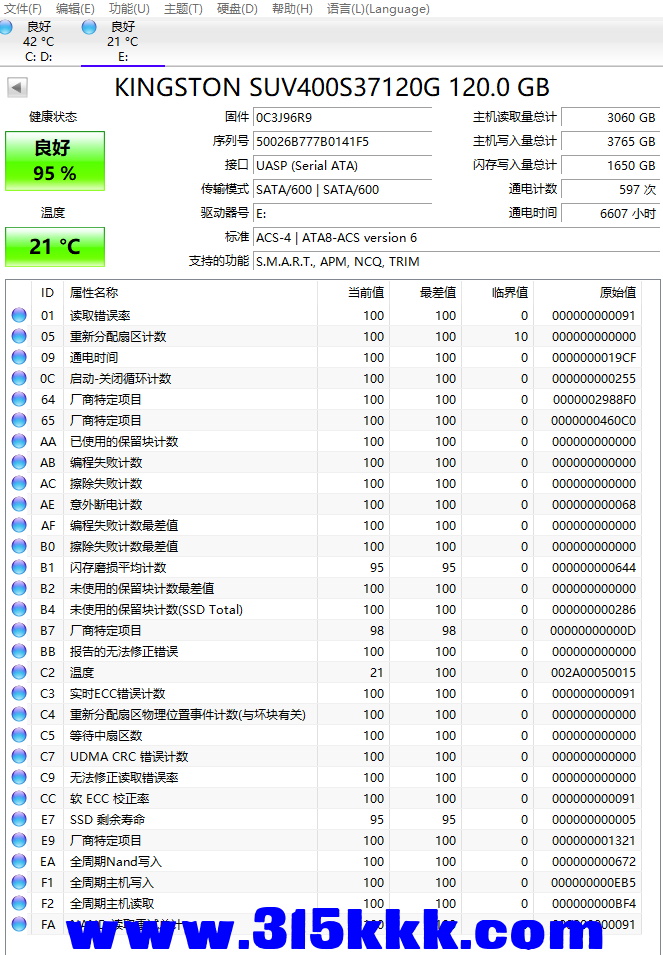Click the previous-disk arrow next to KINGSTON

point(17,87)
